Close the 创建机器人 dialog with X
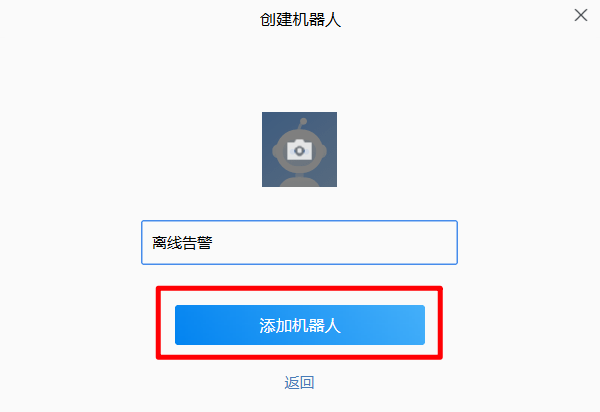The image size is (600, 412). [580, 15]
